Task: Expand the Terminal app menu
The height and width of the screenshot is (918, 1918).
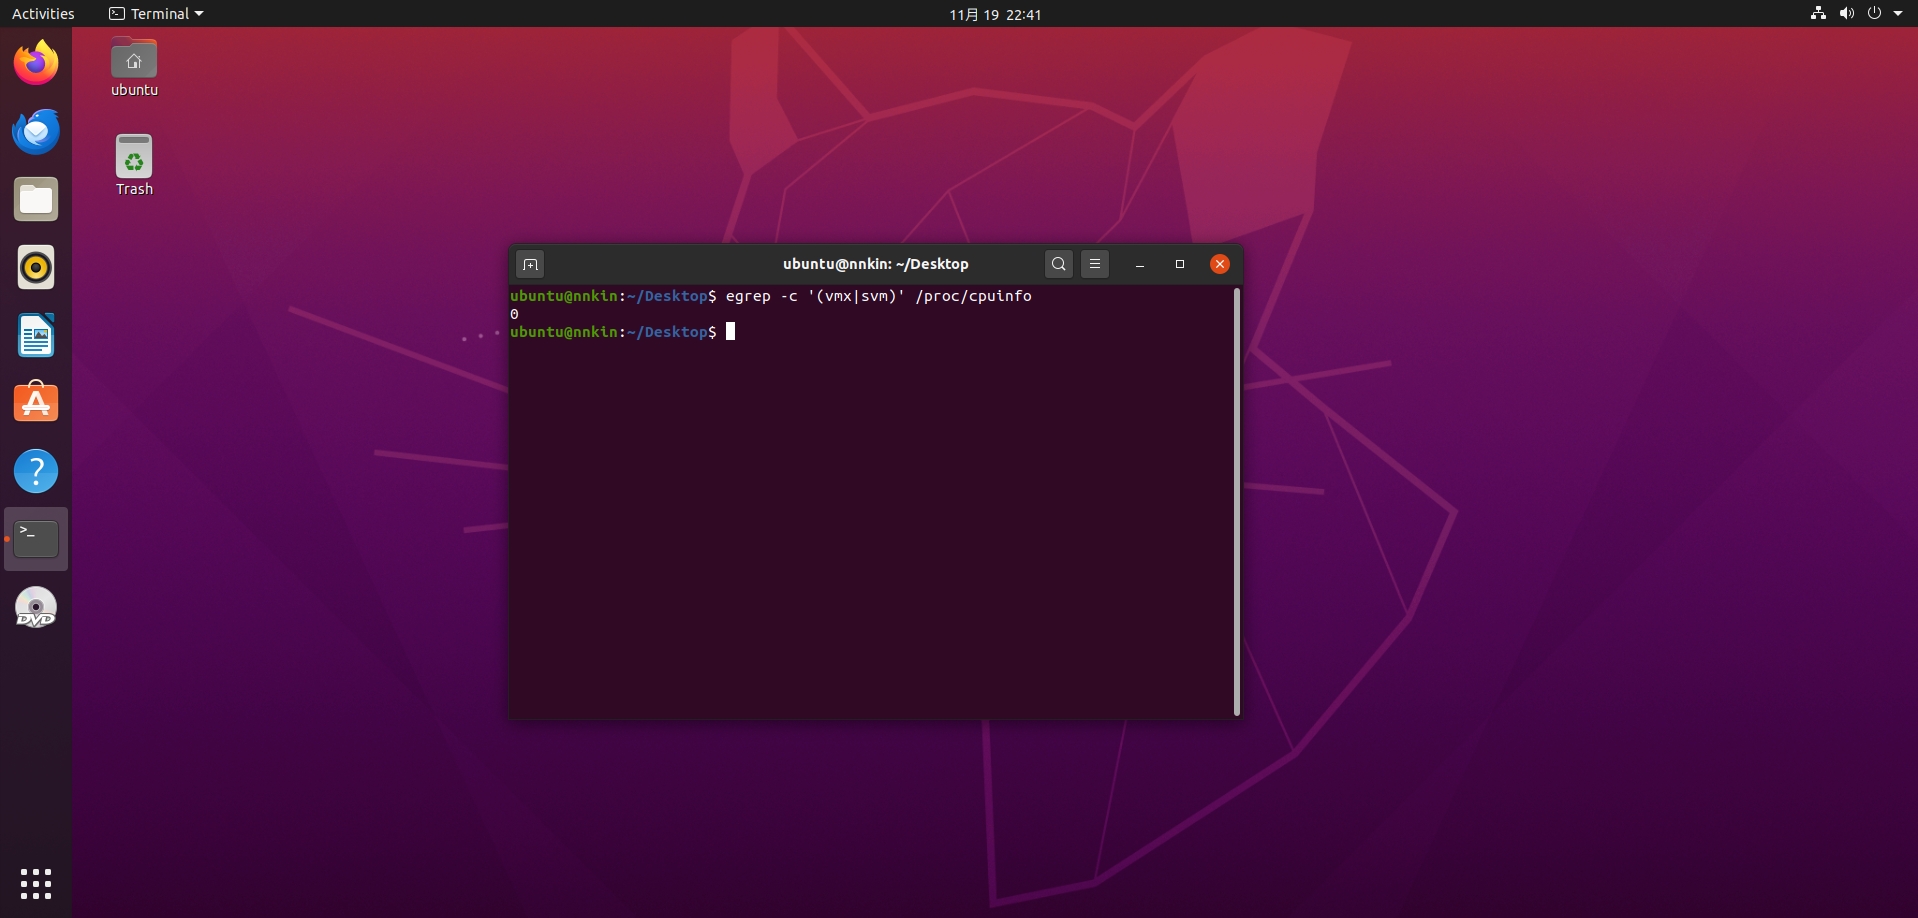Action: point(156,14)
